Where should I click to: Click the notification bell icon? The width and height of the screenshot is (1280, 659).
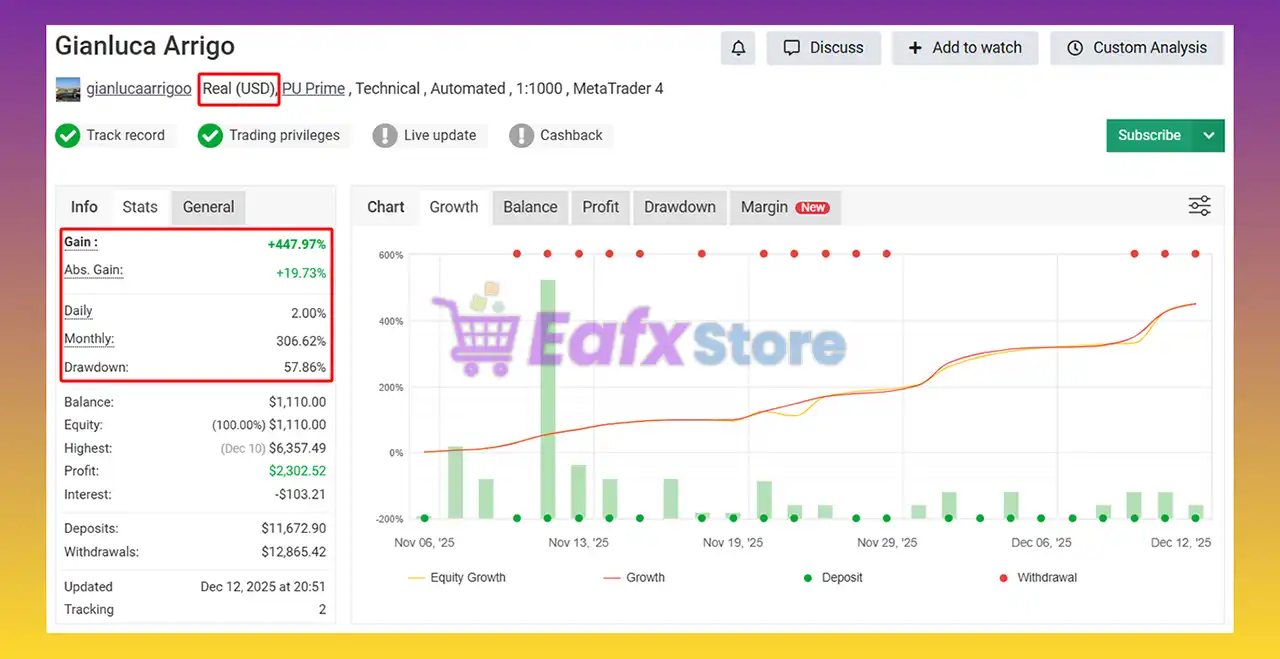(x=738, y=48)
